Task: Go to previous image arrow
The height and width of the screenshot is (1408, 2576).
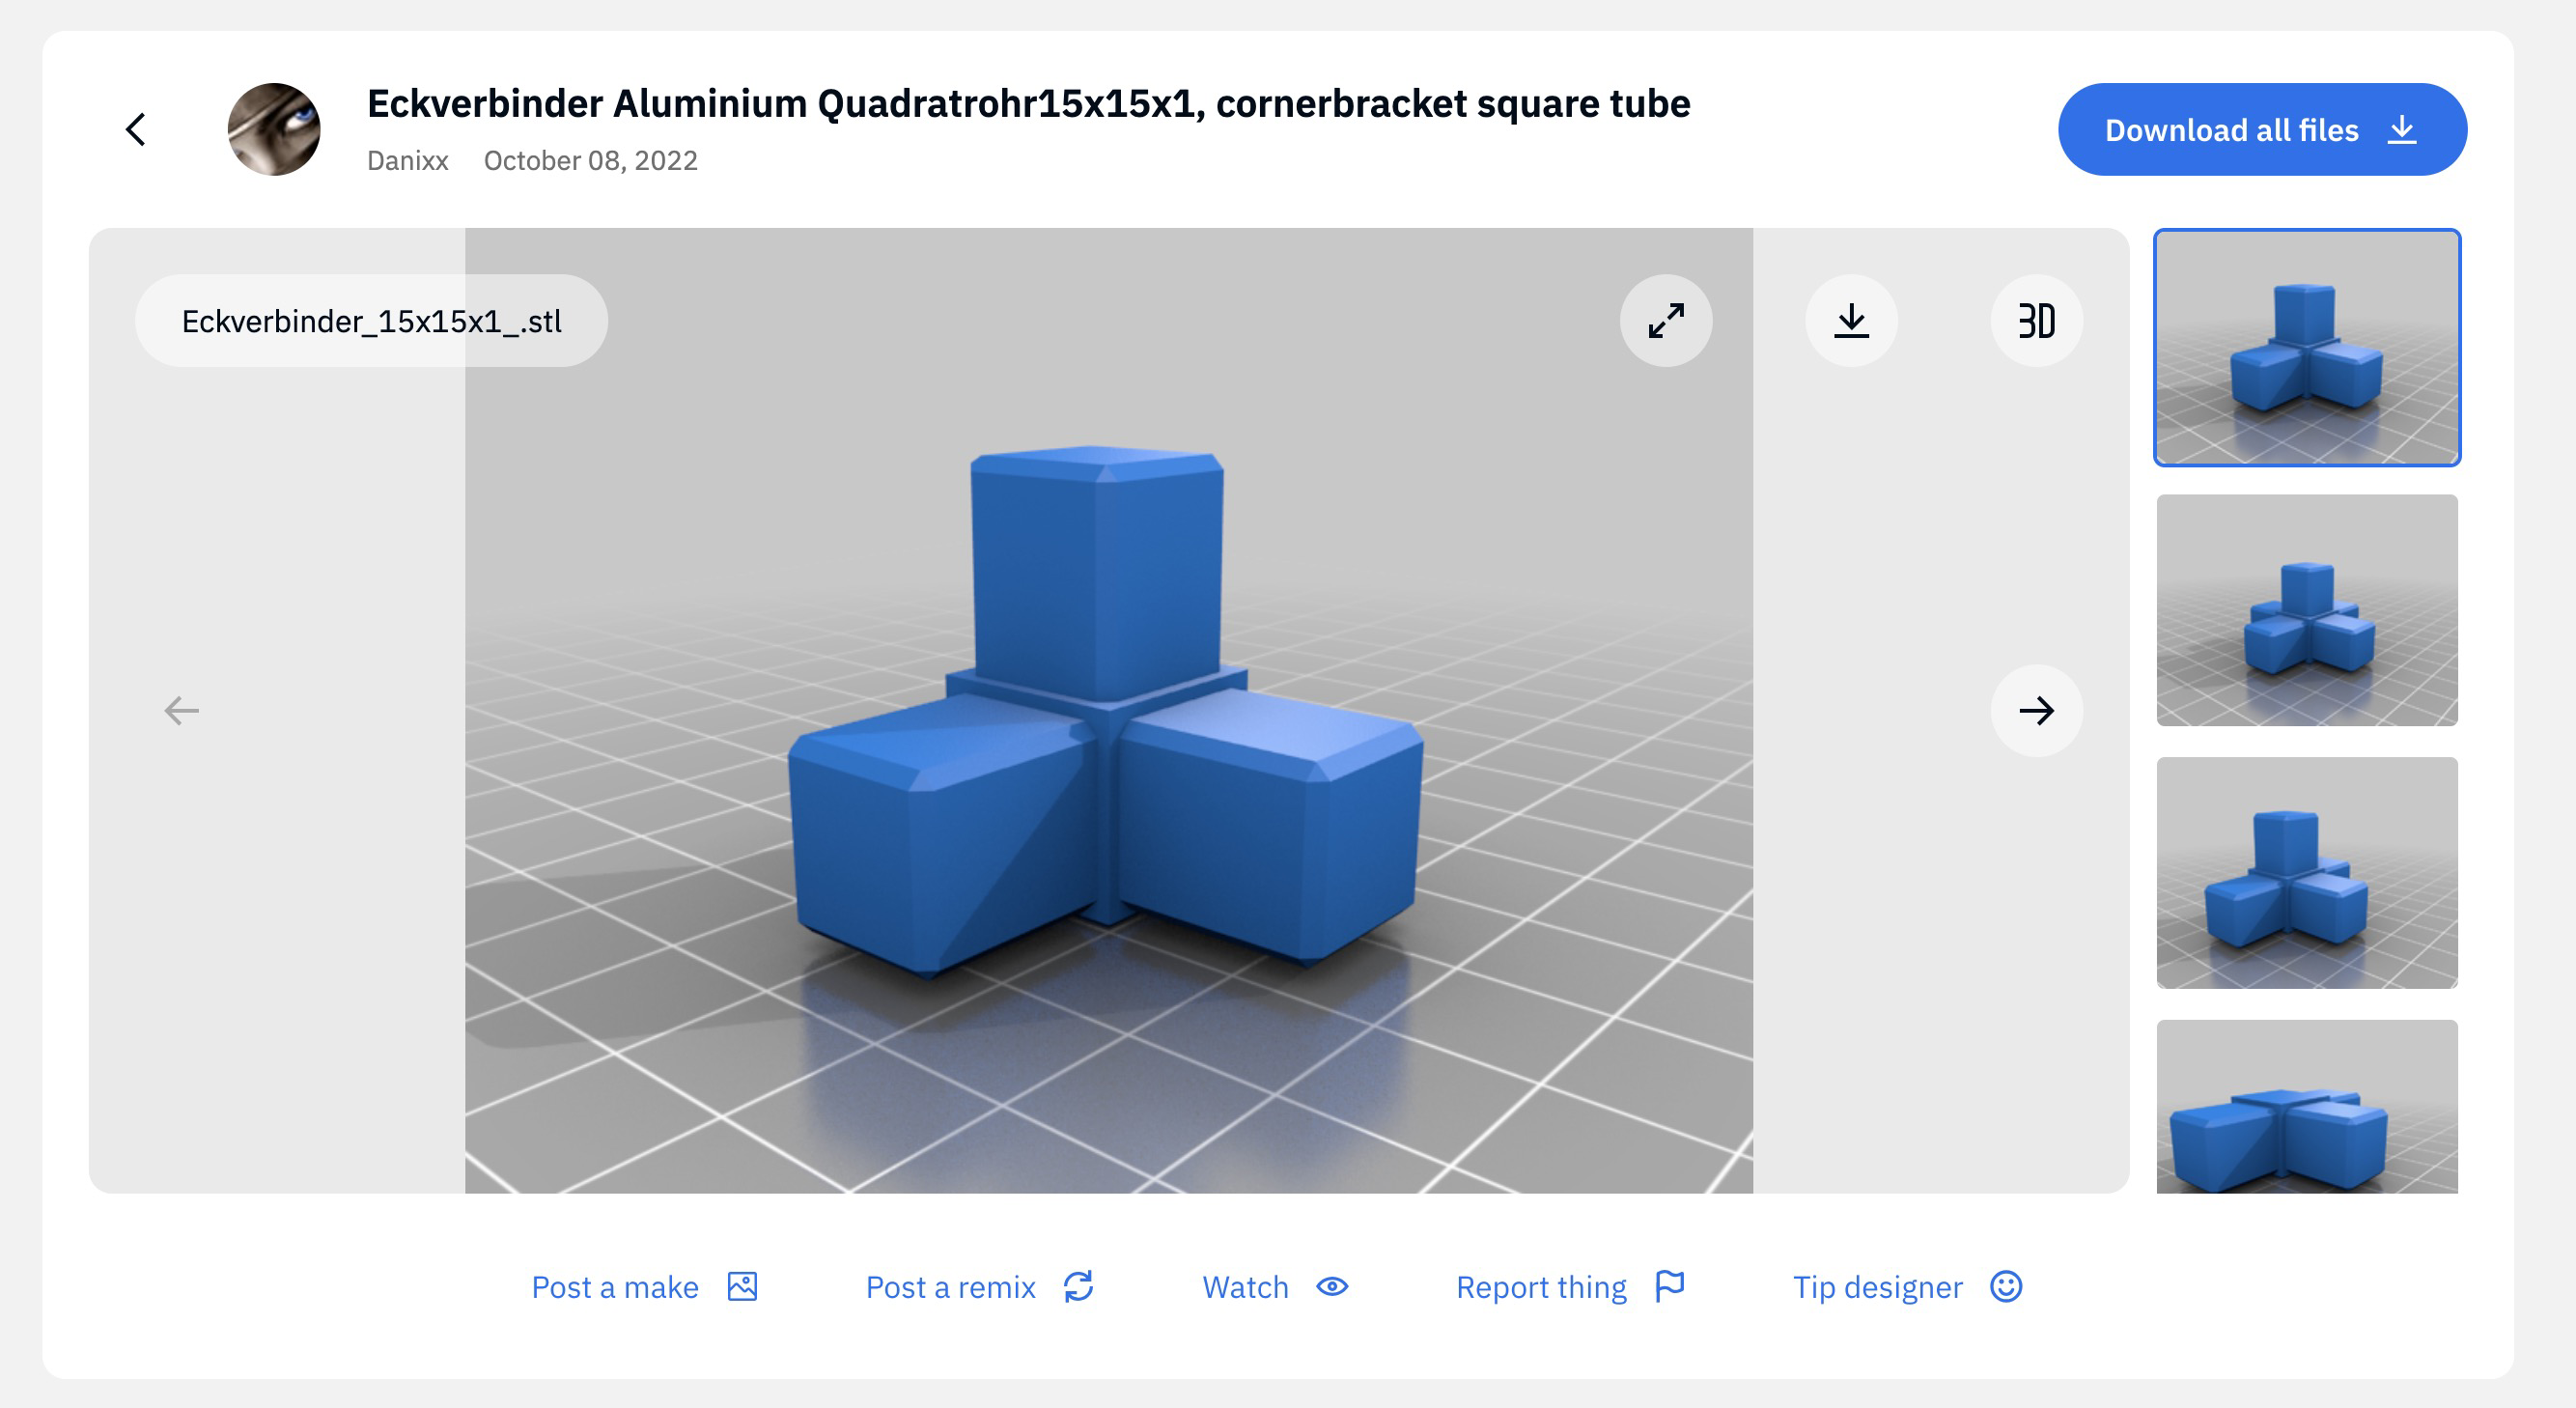Action: pos(182,711)
